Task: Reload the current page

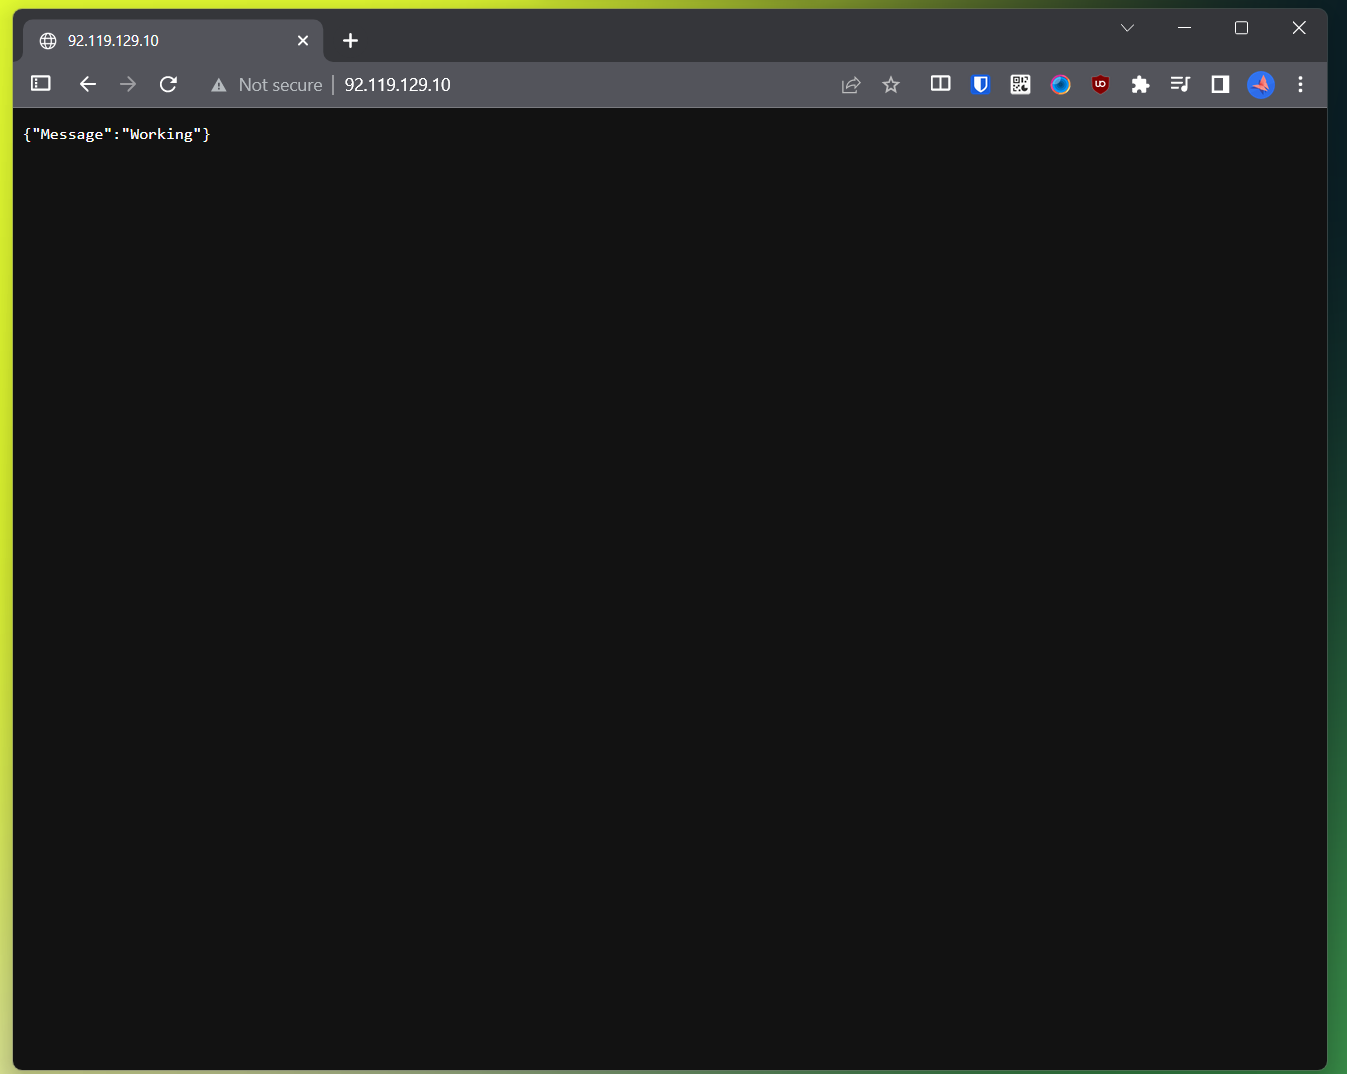Action: click(168, 85)
